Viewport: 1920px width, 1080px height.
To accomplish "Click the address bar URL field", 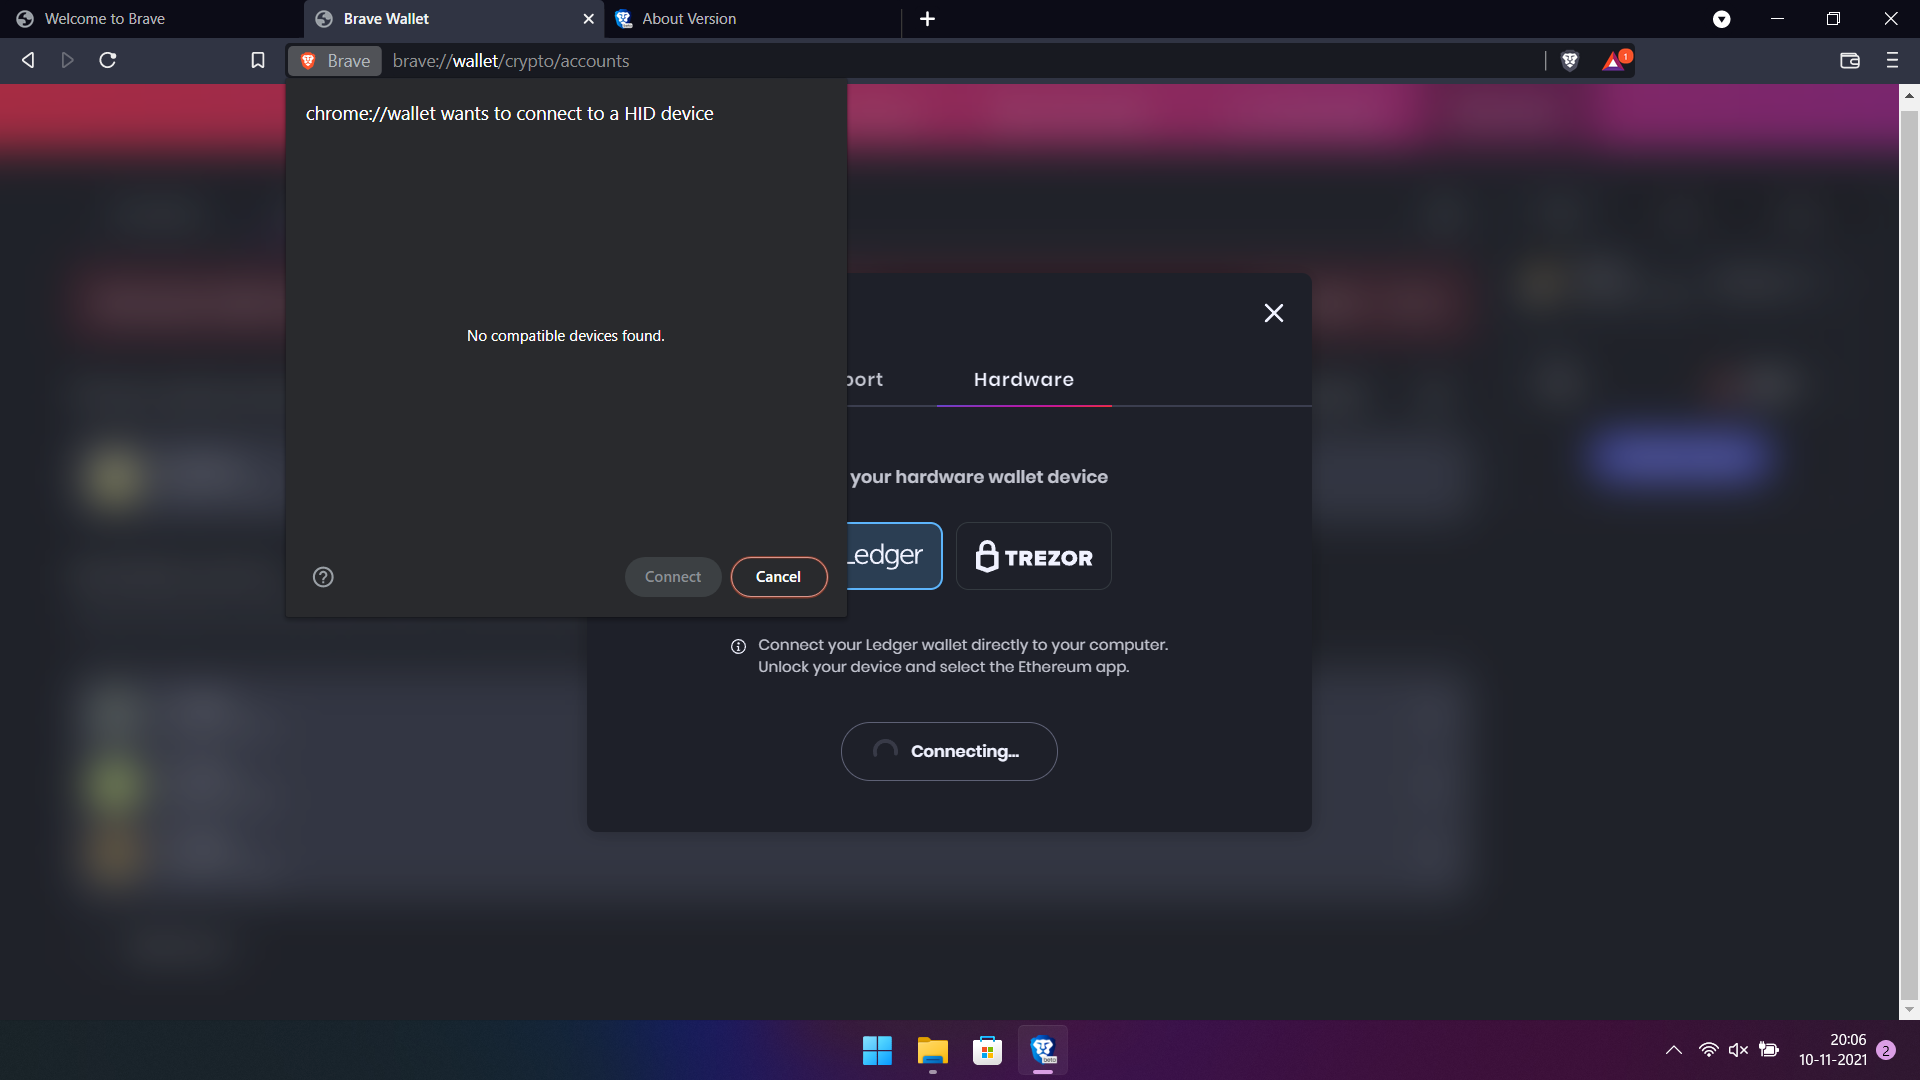I will point(960,61).
